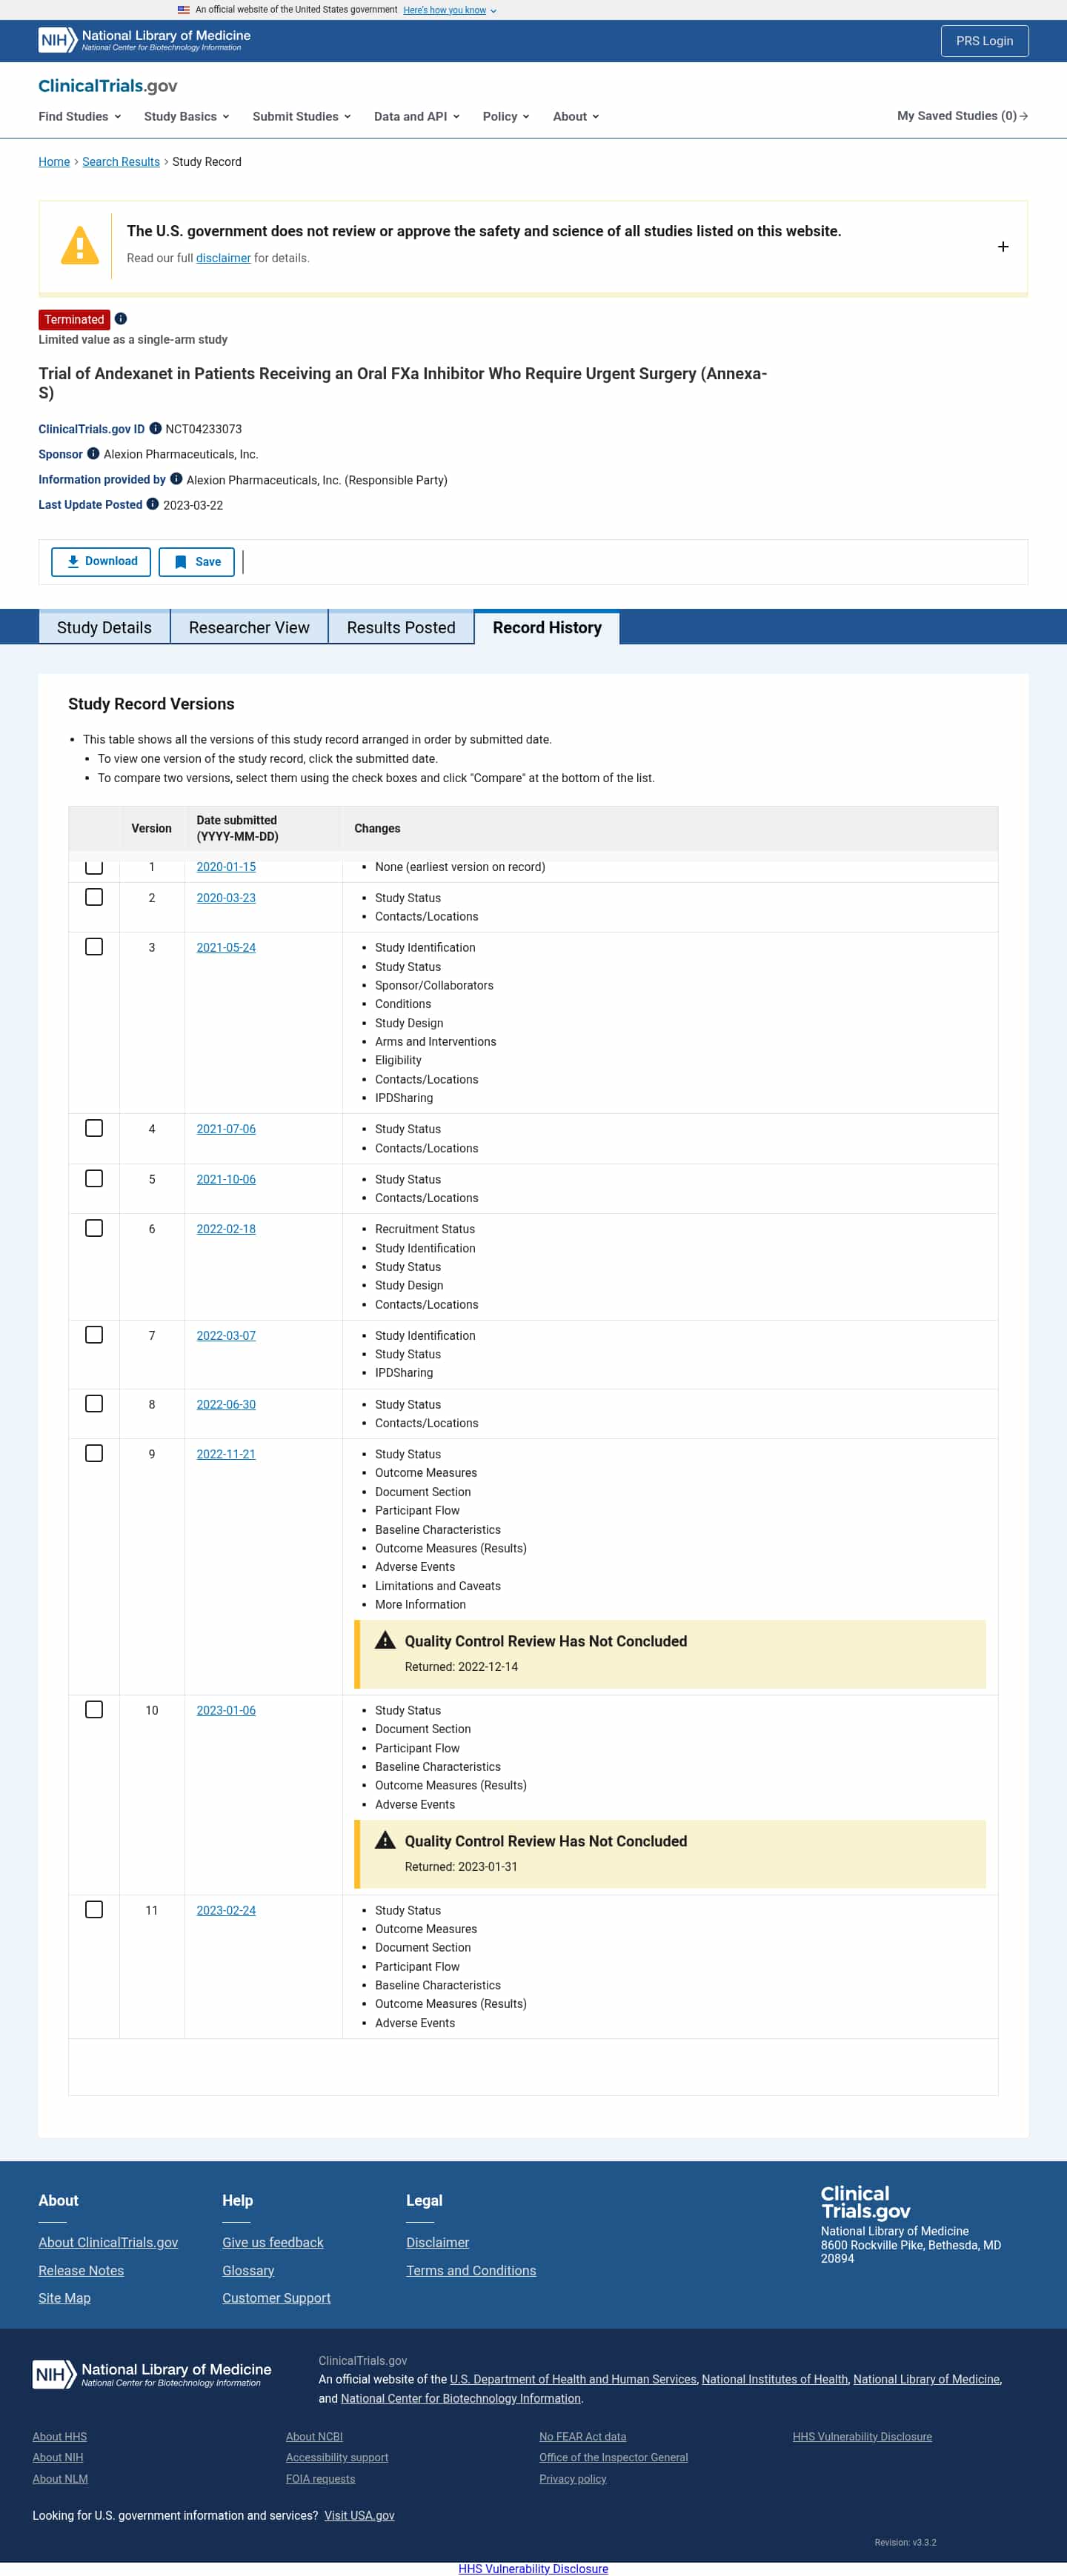Switch to the Study Details tab
This screenshot has height=2576, width=1067.
click(104, 627)
